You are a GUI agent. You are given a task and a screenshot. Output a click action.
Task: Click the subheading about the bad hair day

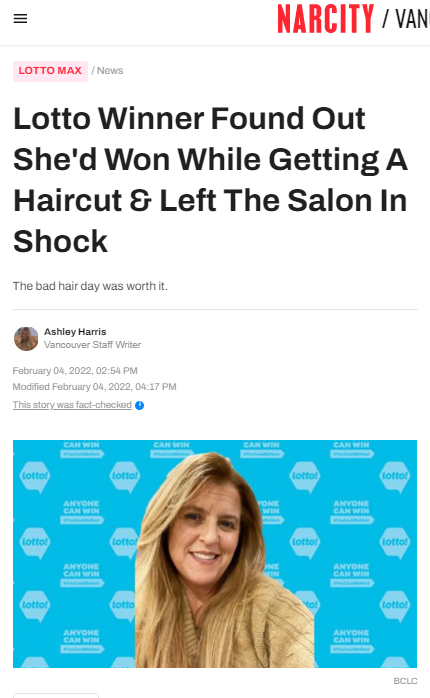(x=90, y=286)
